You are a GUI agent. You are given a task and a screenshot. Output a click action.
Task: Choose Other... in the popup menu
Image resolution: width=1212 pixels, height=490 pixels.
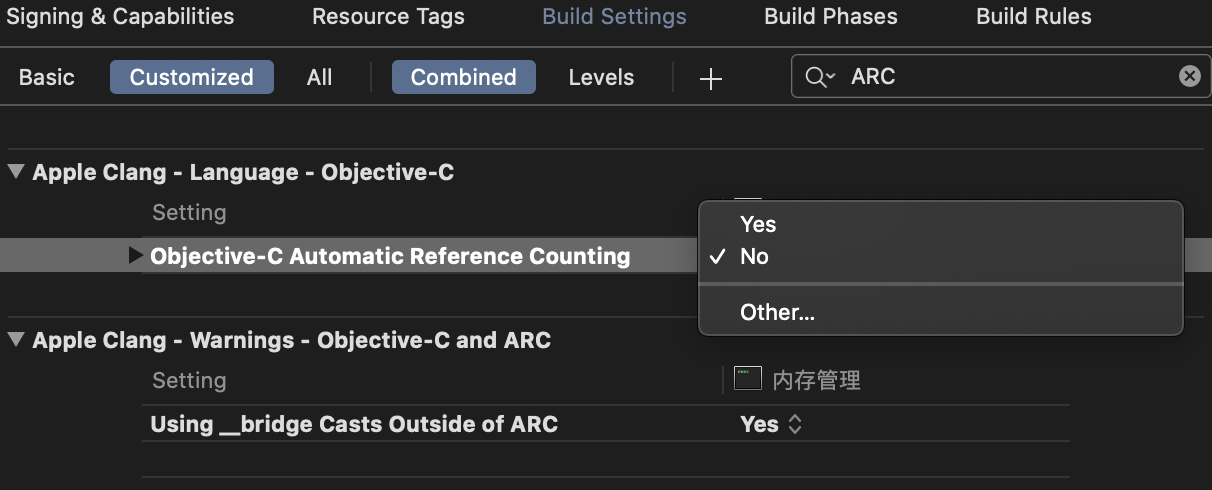click(777, 312)
